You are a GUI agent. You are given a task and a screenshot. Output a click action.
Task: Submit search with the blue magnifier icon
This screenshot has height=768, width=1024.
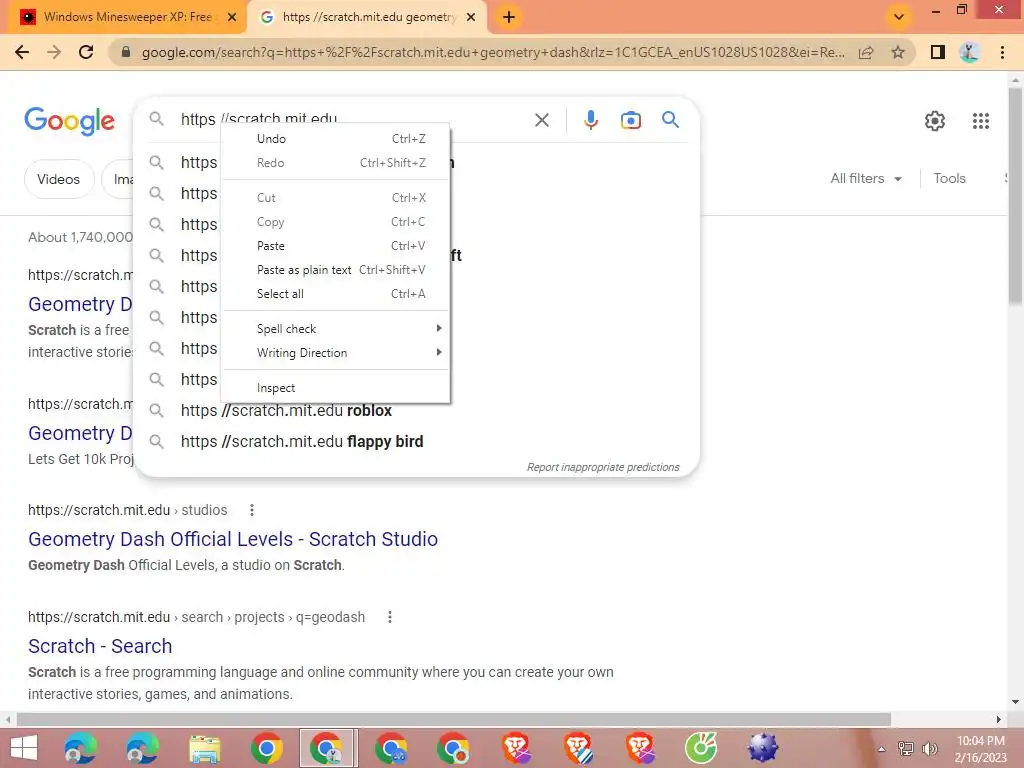pyautogui.click(x=670, y=120)
